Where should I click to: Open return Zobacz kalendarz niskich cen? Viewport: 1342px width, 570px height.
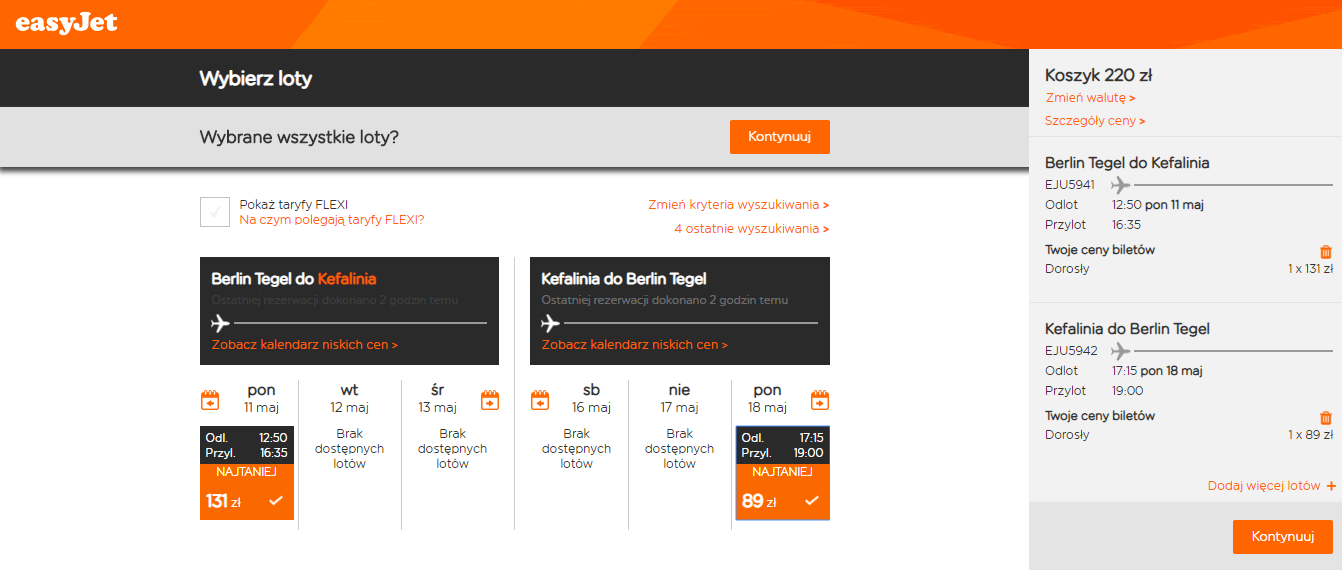(635, 345)
